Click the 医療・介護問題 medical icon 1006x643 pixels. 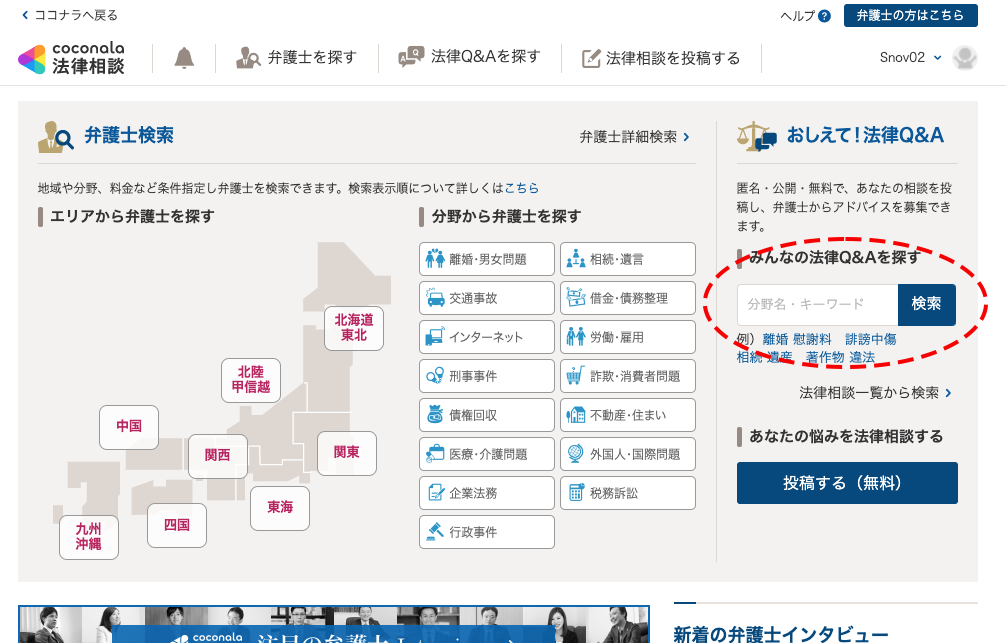tap(435, 454)
